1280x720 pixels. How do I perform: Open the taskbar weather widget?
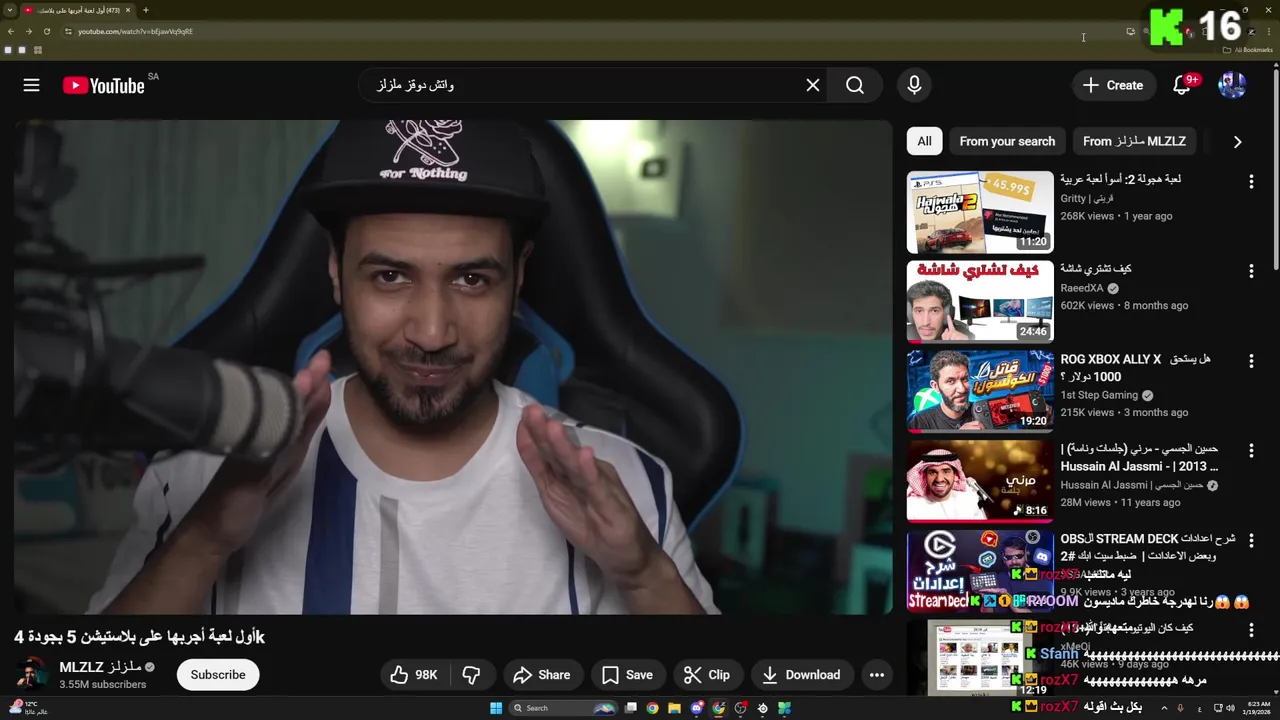click(27, 708)
